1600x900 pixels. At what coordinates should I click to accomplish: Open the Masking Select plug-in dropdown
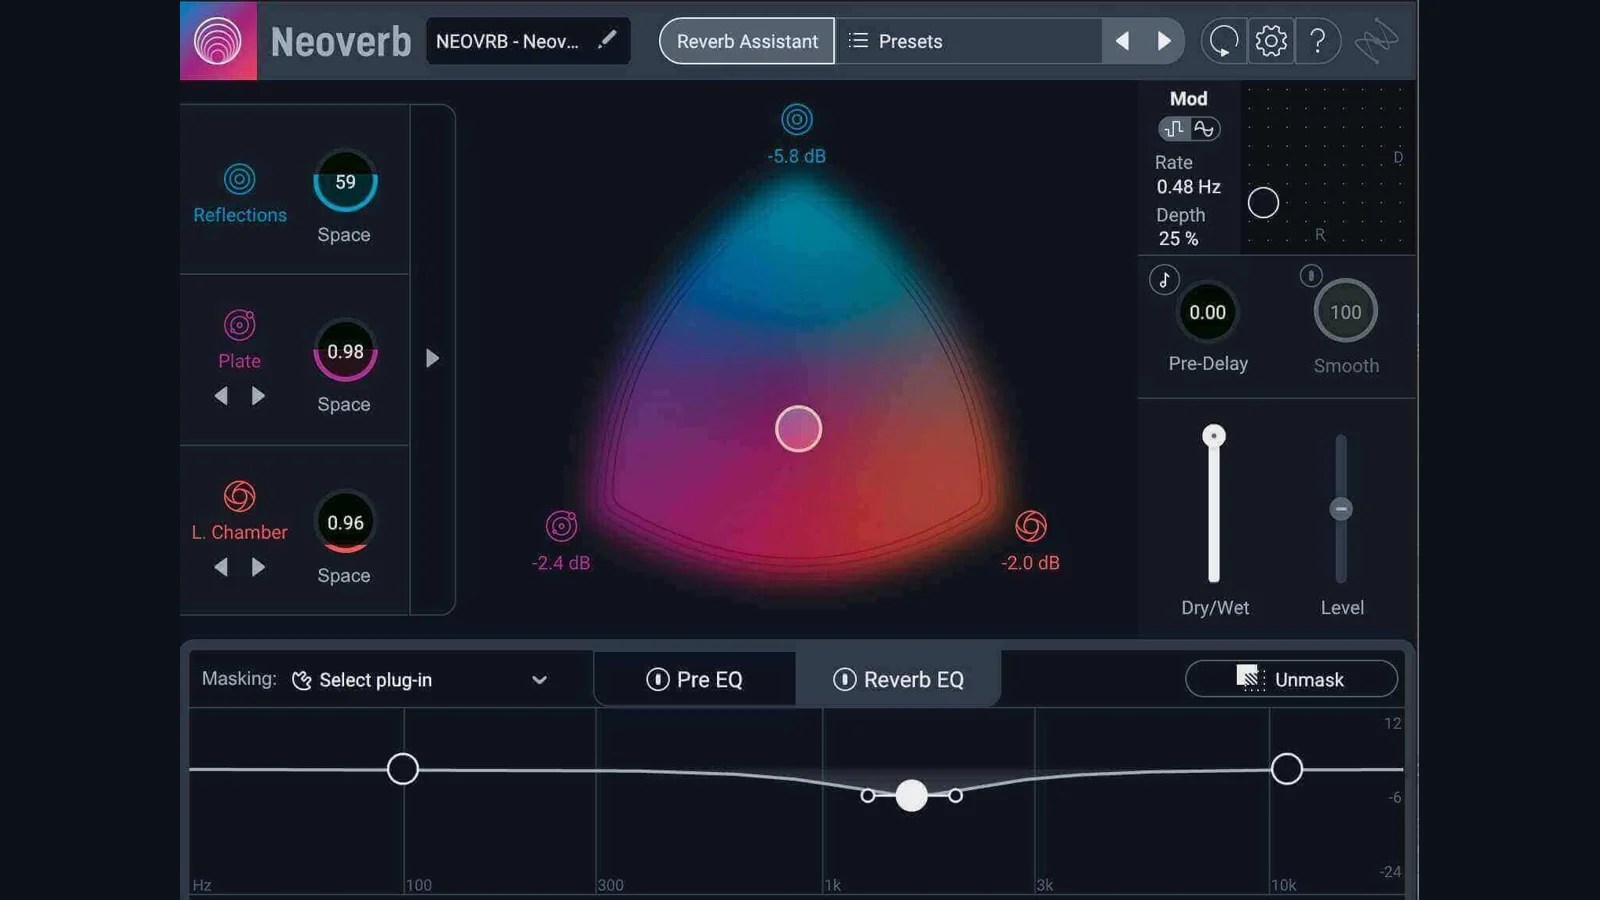[420, 680]
